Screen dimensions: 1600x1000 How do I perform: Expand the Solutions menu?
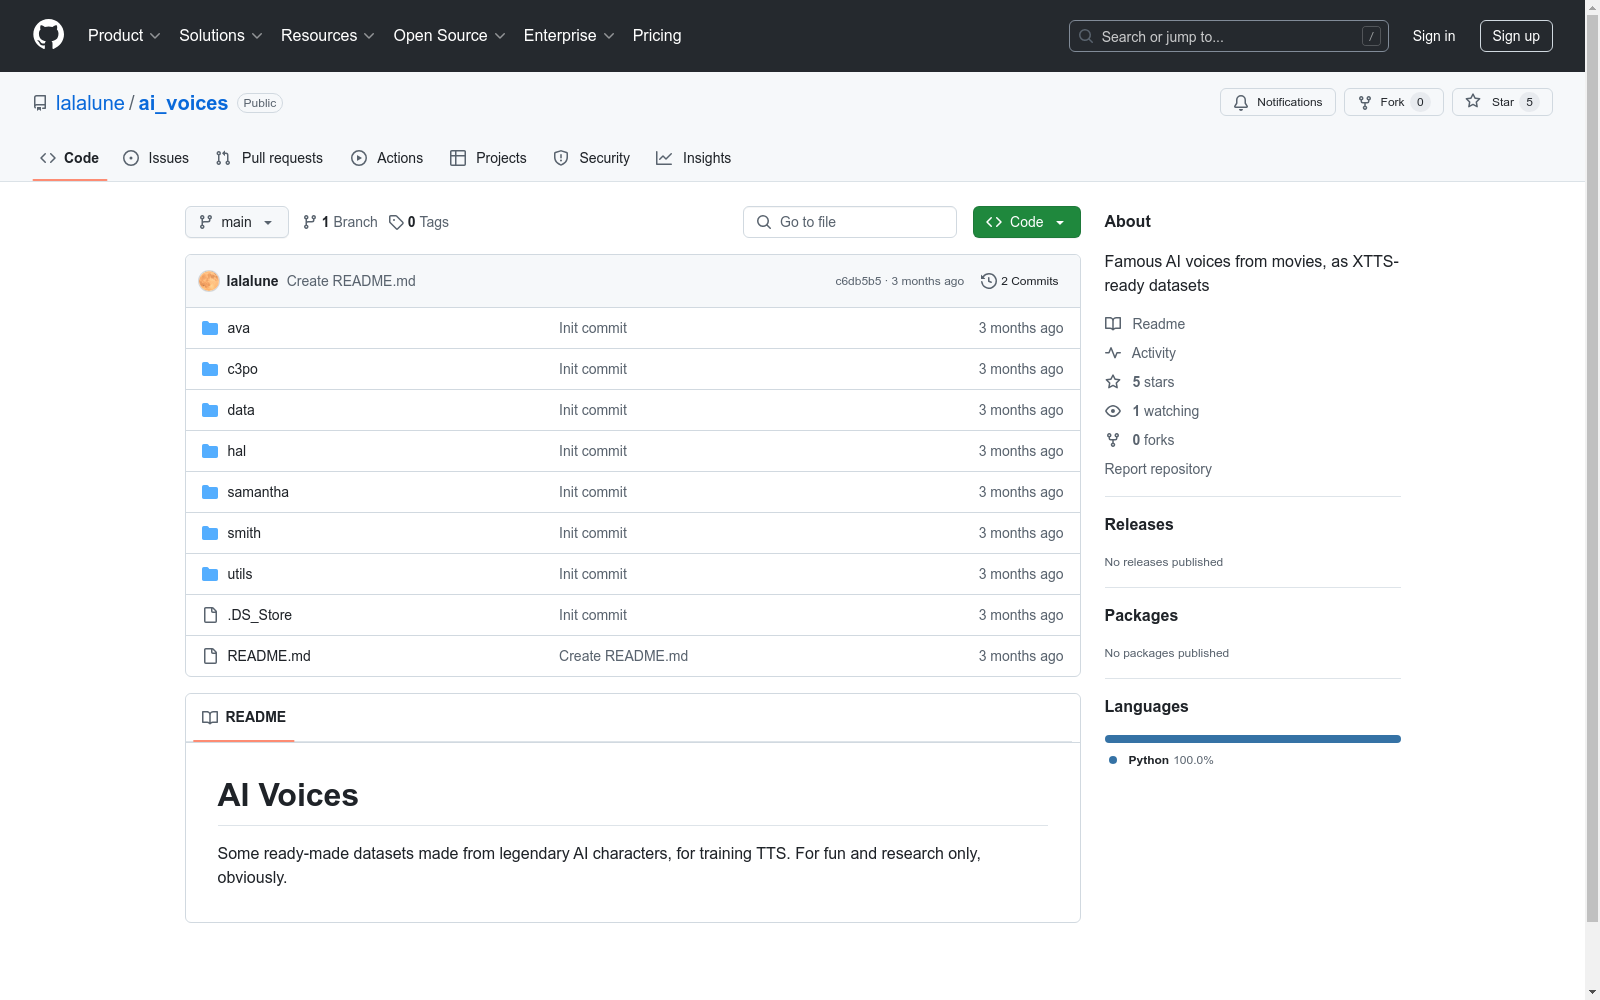(221, 36)
